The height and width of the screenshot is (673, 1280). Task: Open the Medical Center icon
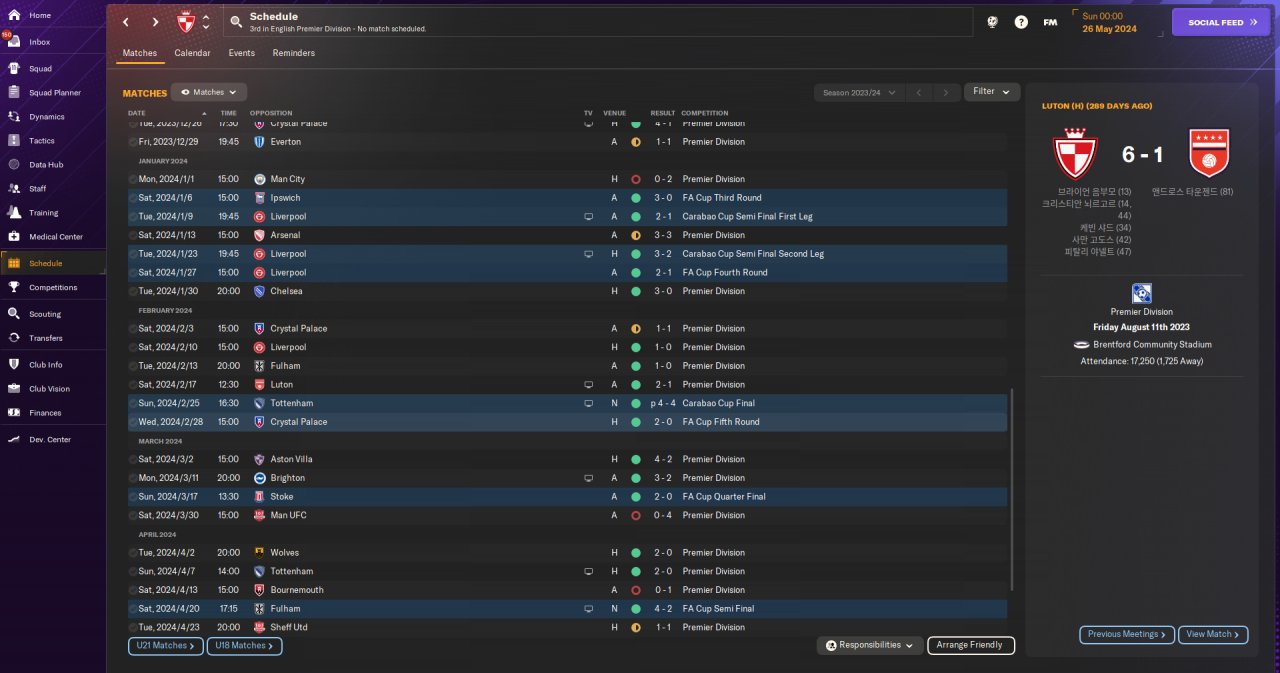(x=14, y=237)
